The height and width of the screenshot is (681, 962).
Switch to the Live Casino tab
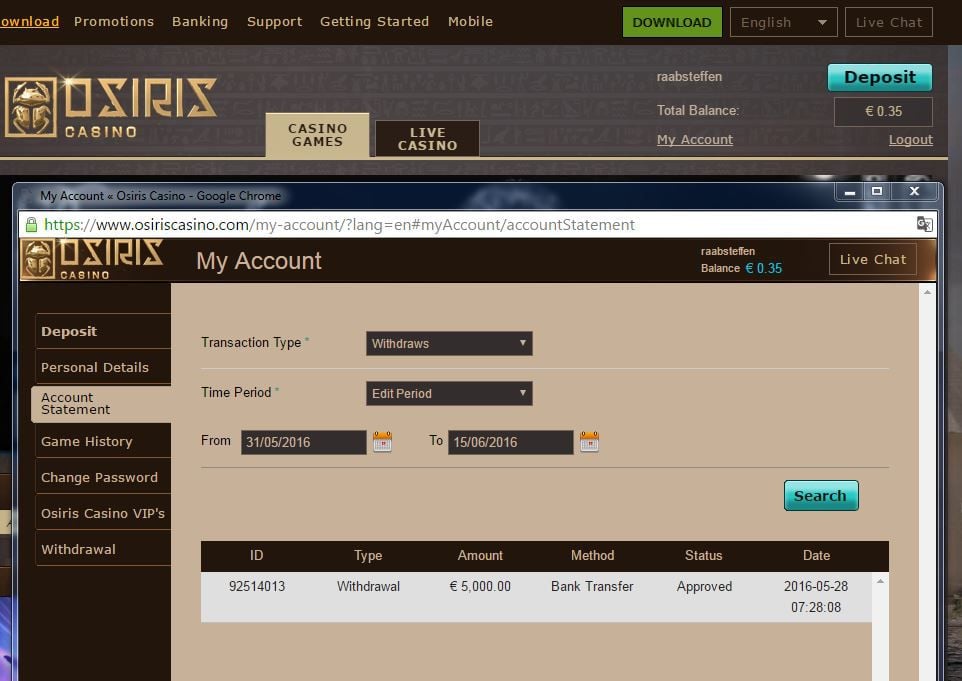(x=428, y=139)
